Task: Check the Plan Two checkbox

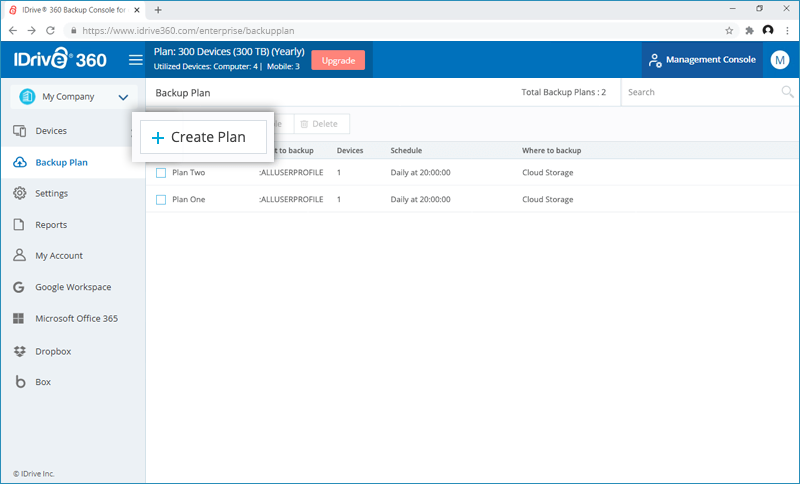Action: click(161, 173)
